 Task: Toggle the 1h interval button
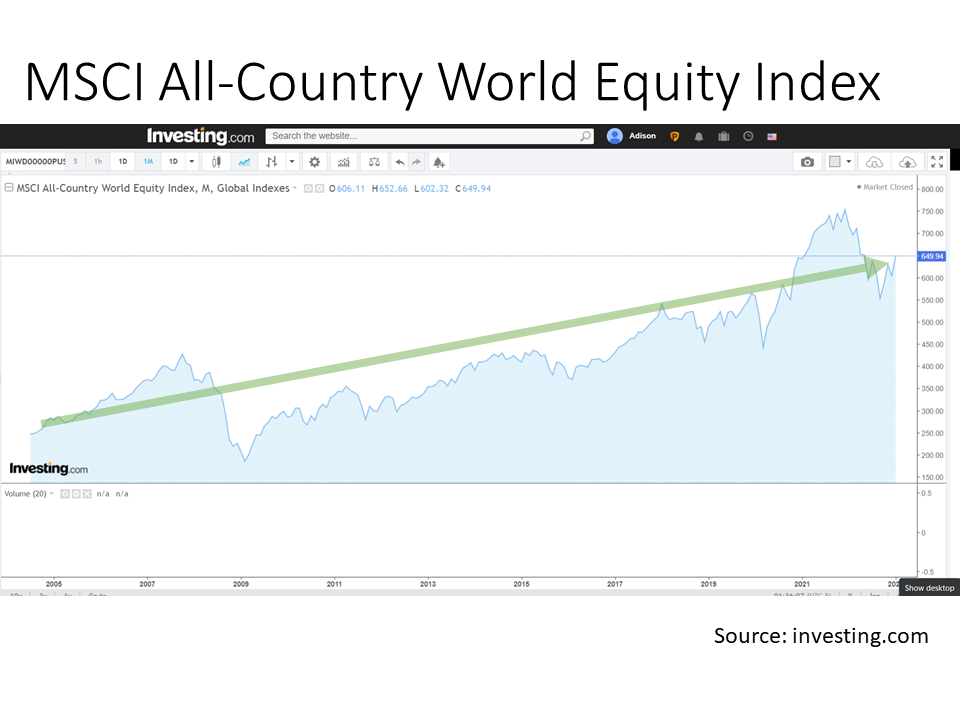tap(98, 161)
